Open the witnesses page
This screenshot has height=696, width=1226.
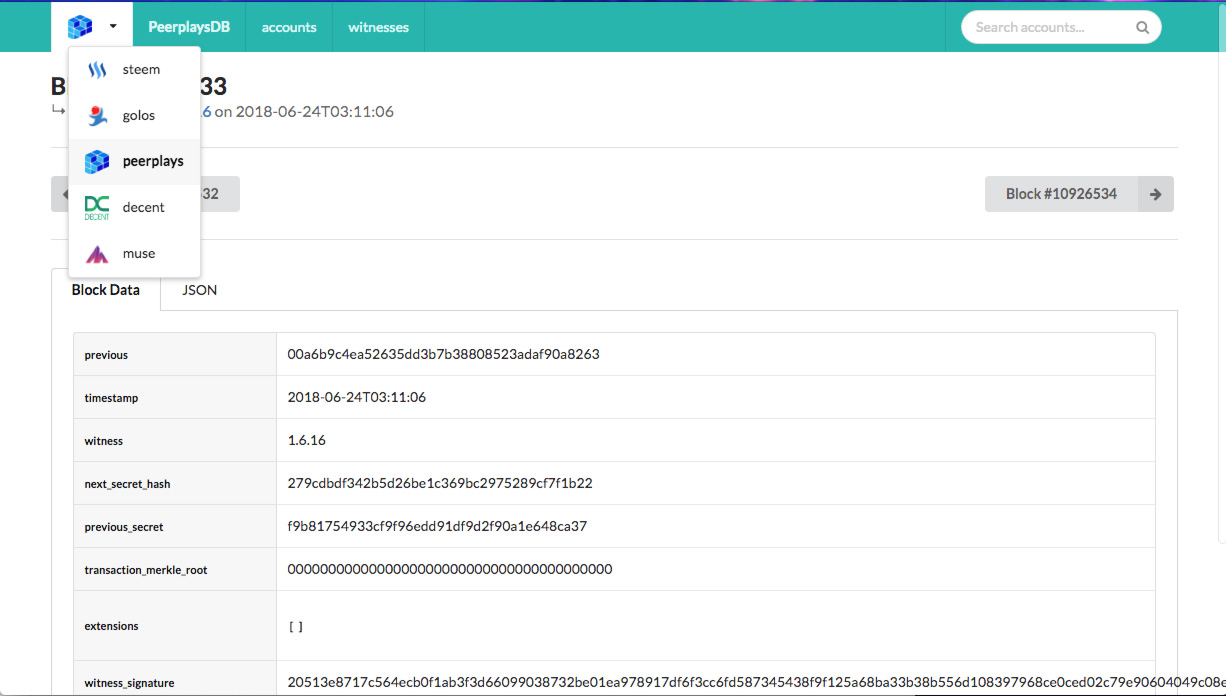tap(378, 27)
